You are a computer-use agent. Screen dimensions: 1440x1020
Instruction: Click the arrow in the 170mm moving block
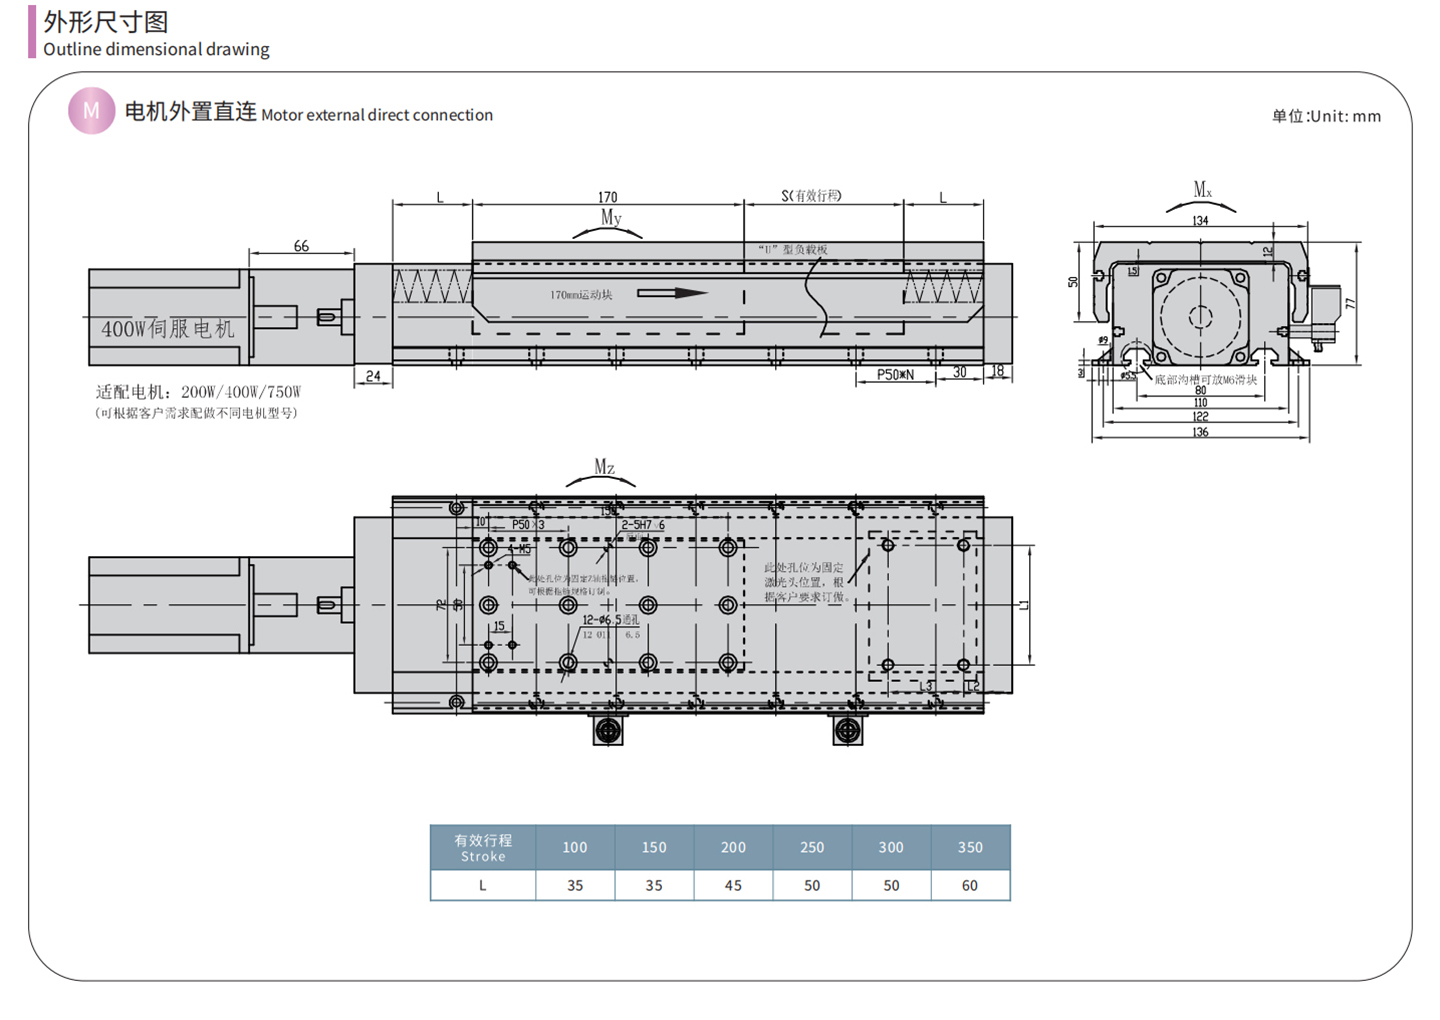tap(672, 293)
